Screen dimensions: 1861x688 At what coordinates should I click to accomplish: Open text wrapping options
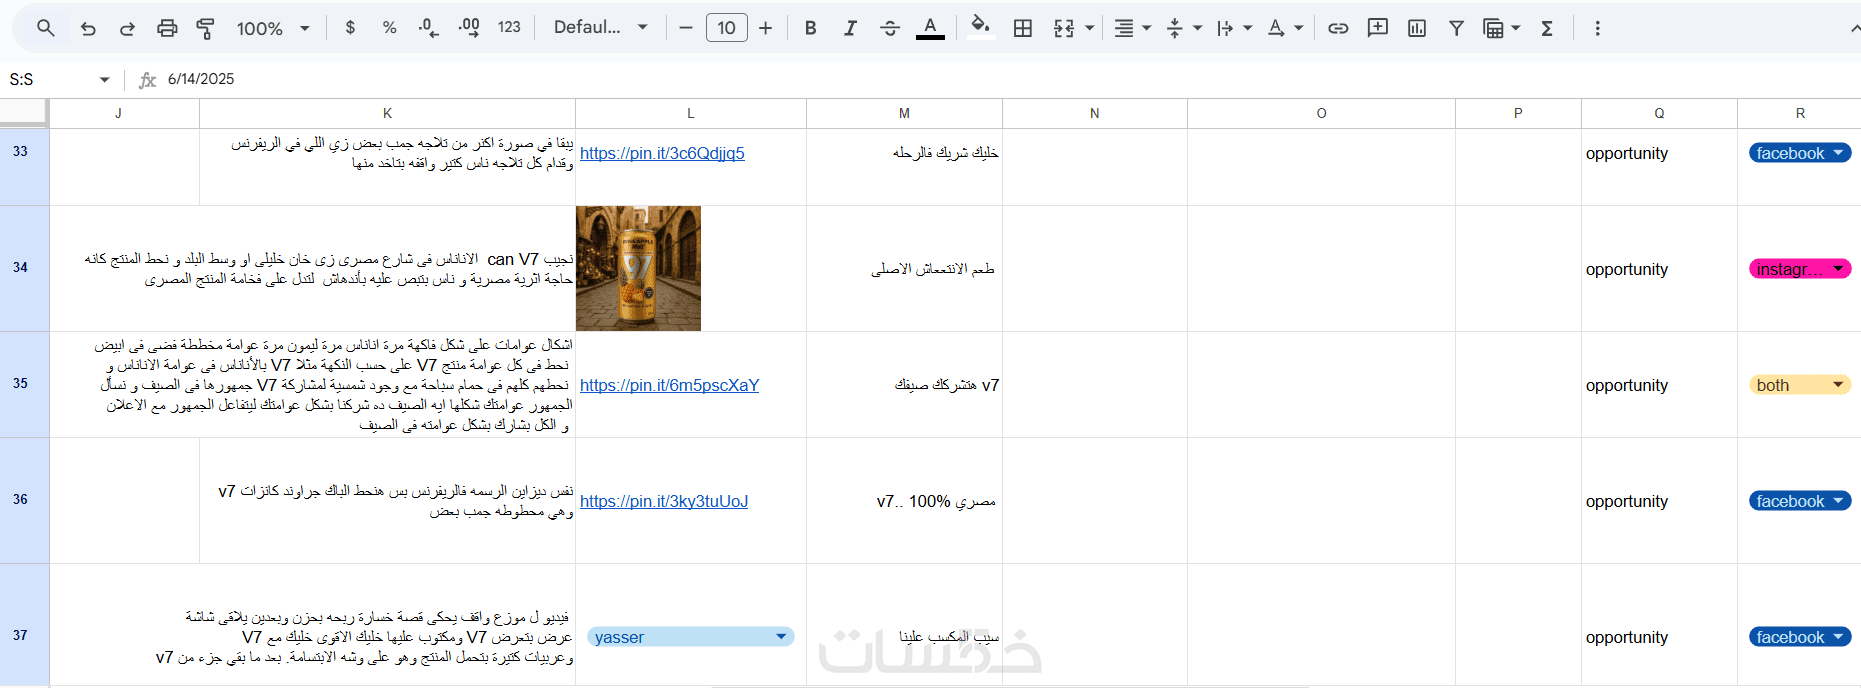(x=1234, y=28)
